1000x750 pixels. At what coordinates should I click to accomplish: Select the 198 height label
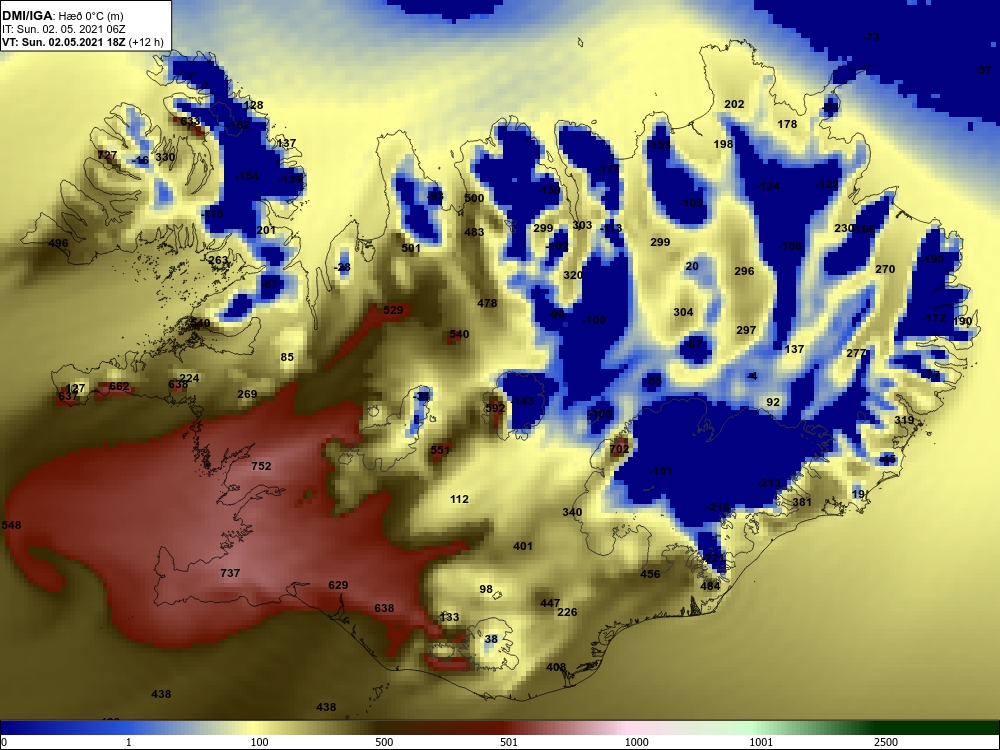(x=723, y=144)
